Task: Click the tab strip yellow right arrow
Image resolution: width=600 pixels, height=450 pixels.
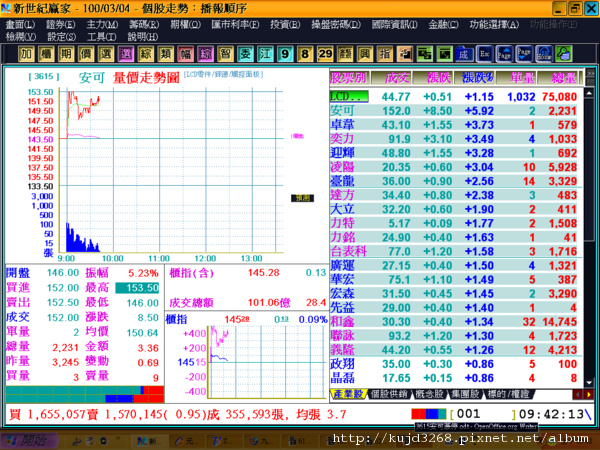Action: [x=588, y=394]
